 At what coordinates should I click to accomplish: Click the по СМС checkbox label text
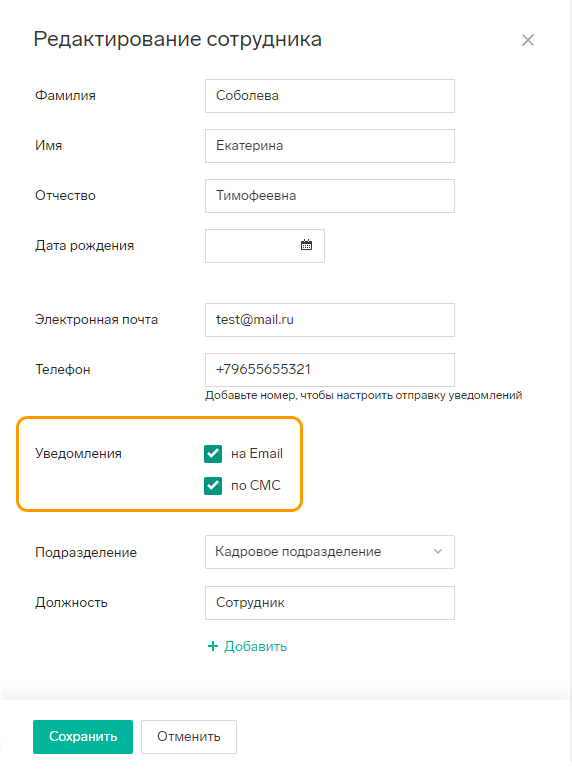coord(256,485)
